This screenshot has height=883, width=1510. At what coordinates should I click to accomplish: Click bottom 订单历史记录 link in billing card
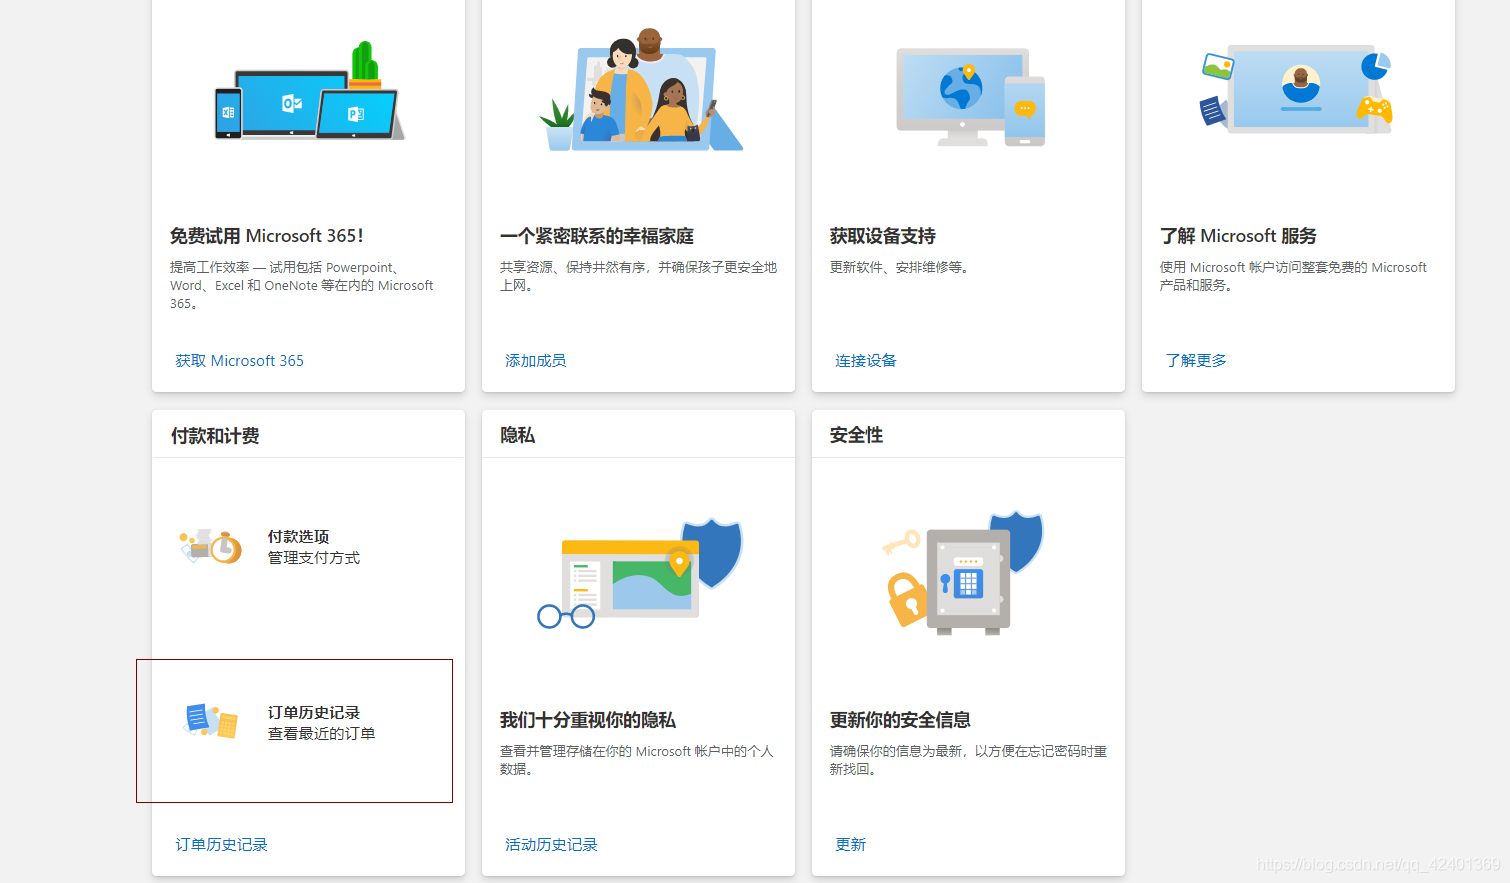[221, 845]
